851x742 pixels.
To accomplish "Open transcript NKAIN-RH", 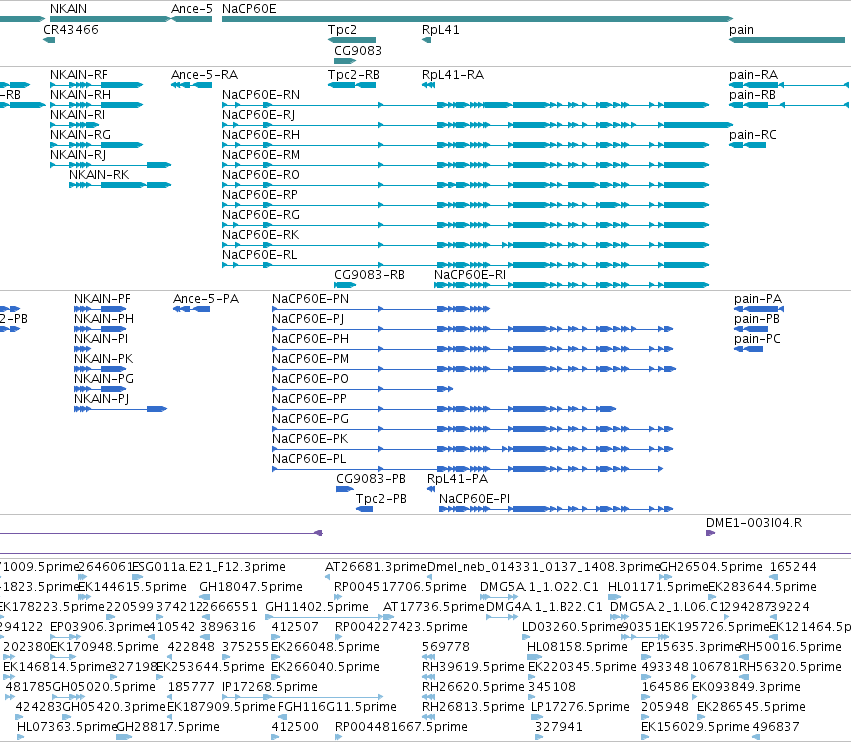I will point(80,94).
